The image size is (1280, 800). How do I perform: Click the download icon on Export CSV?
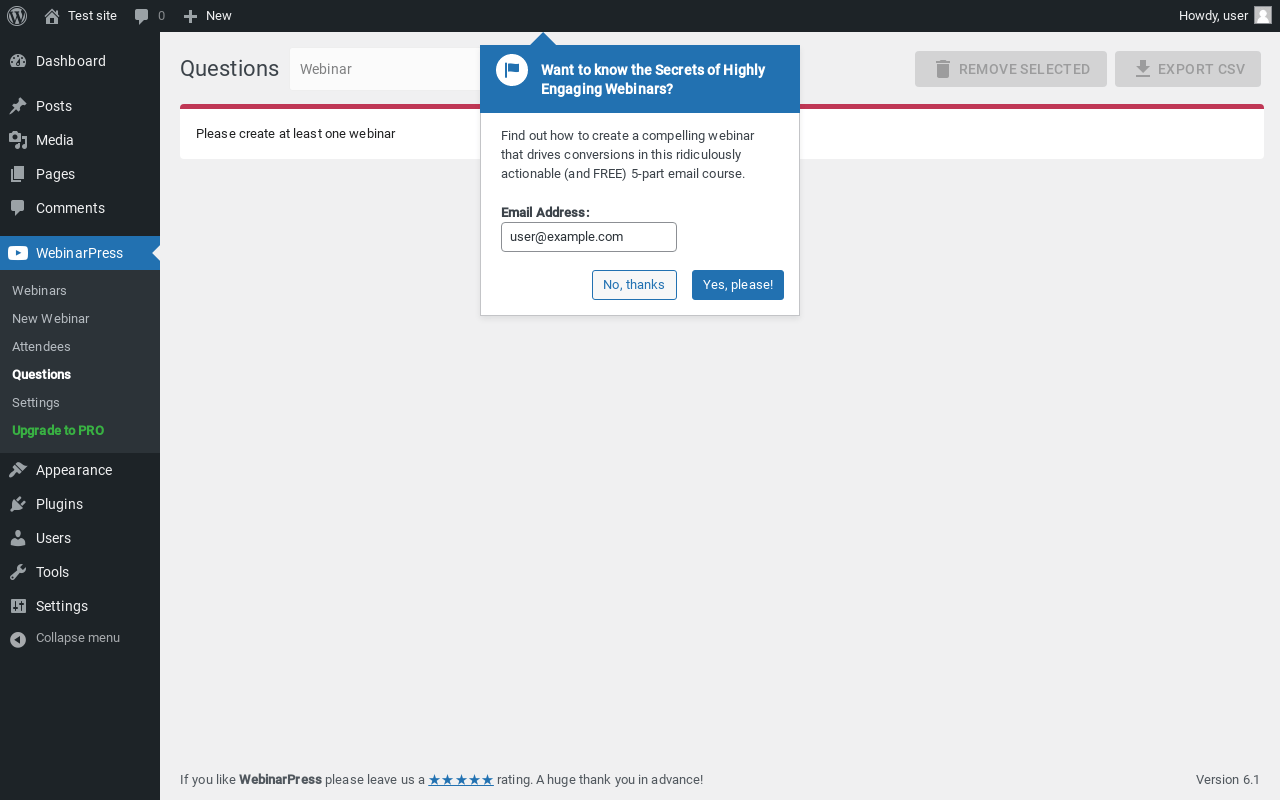point(1142,69)
